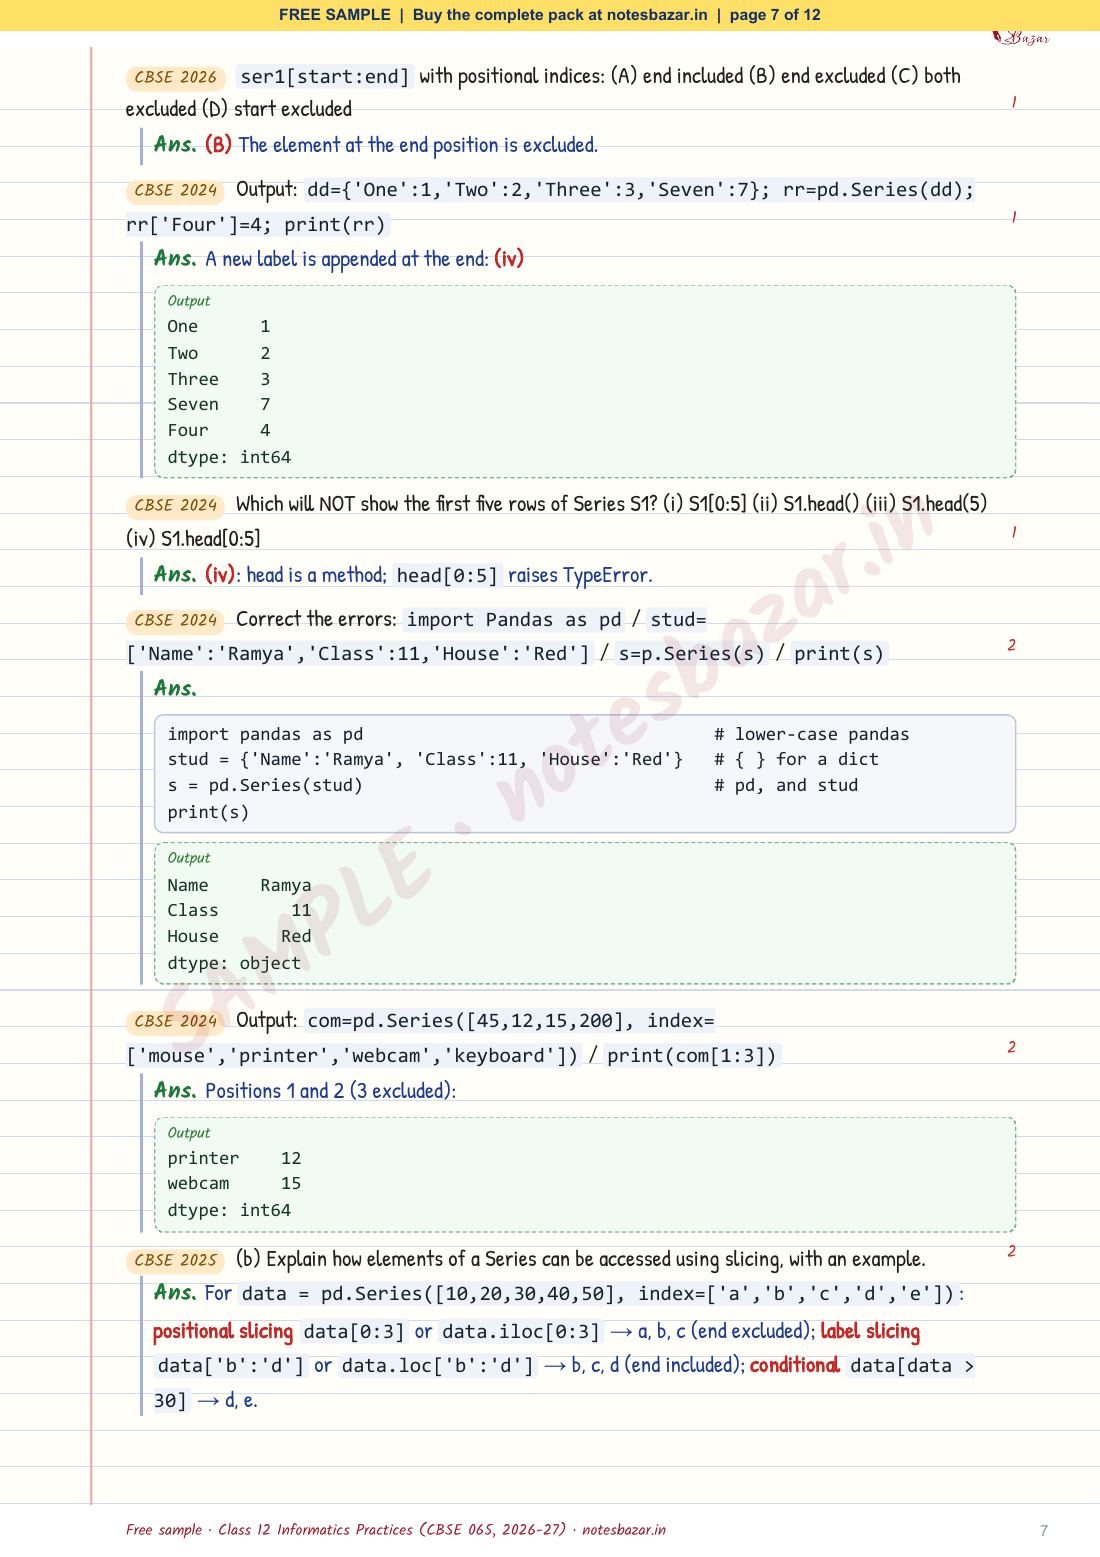This screenshot has width=1100, height=1557.
Task: Click CBSE 2024 tag beside com=pd.Series question
Action: [x=175, y=1022]
